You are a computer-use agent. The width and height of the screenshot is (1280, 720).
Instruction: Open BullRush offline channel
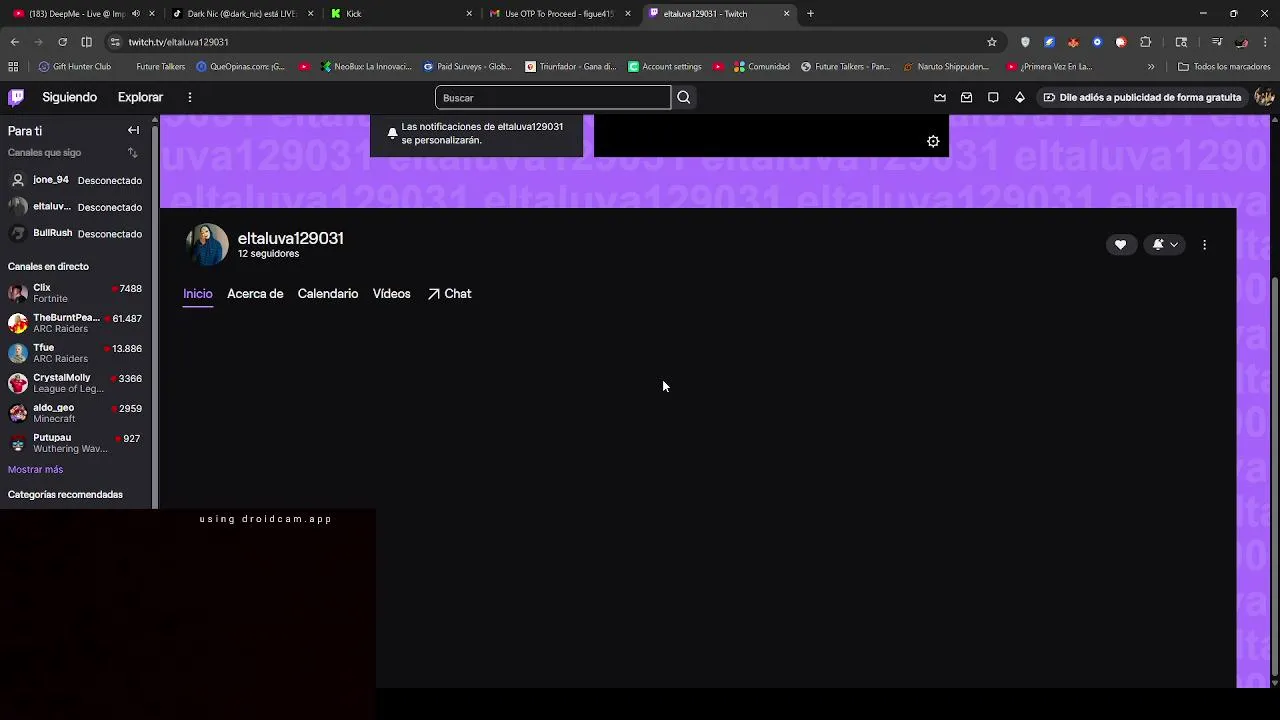click(76, 234)
